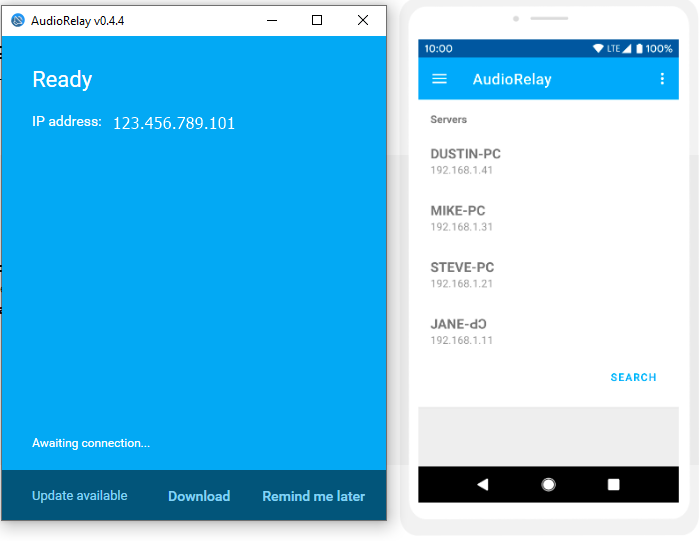Select the JANE server entry 192.168.1.11
Screen dimensions: 699x541
[548, 331]
